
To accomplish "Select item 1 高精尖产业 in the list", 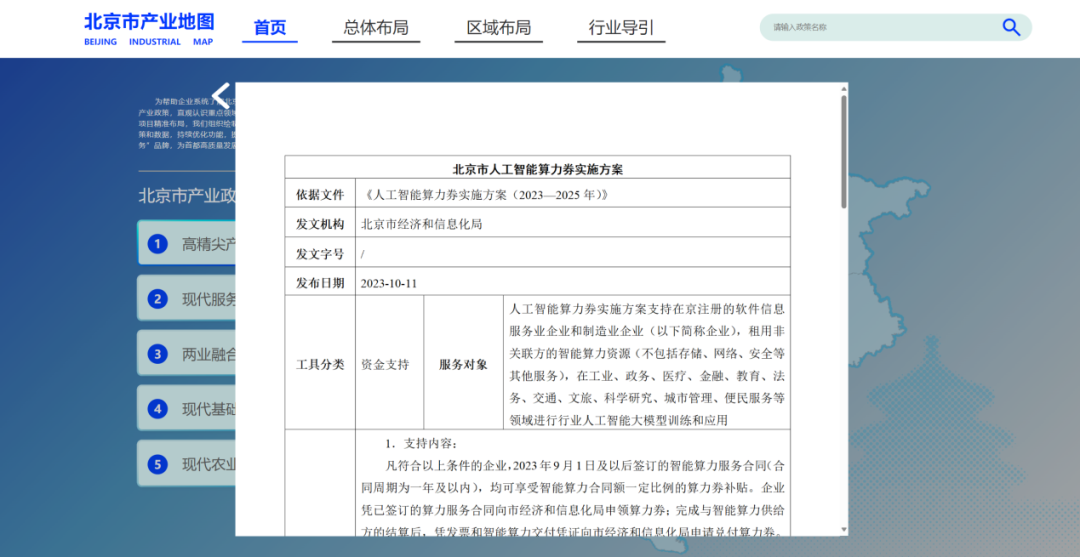I will [186, 243].
